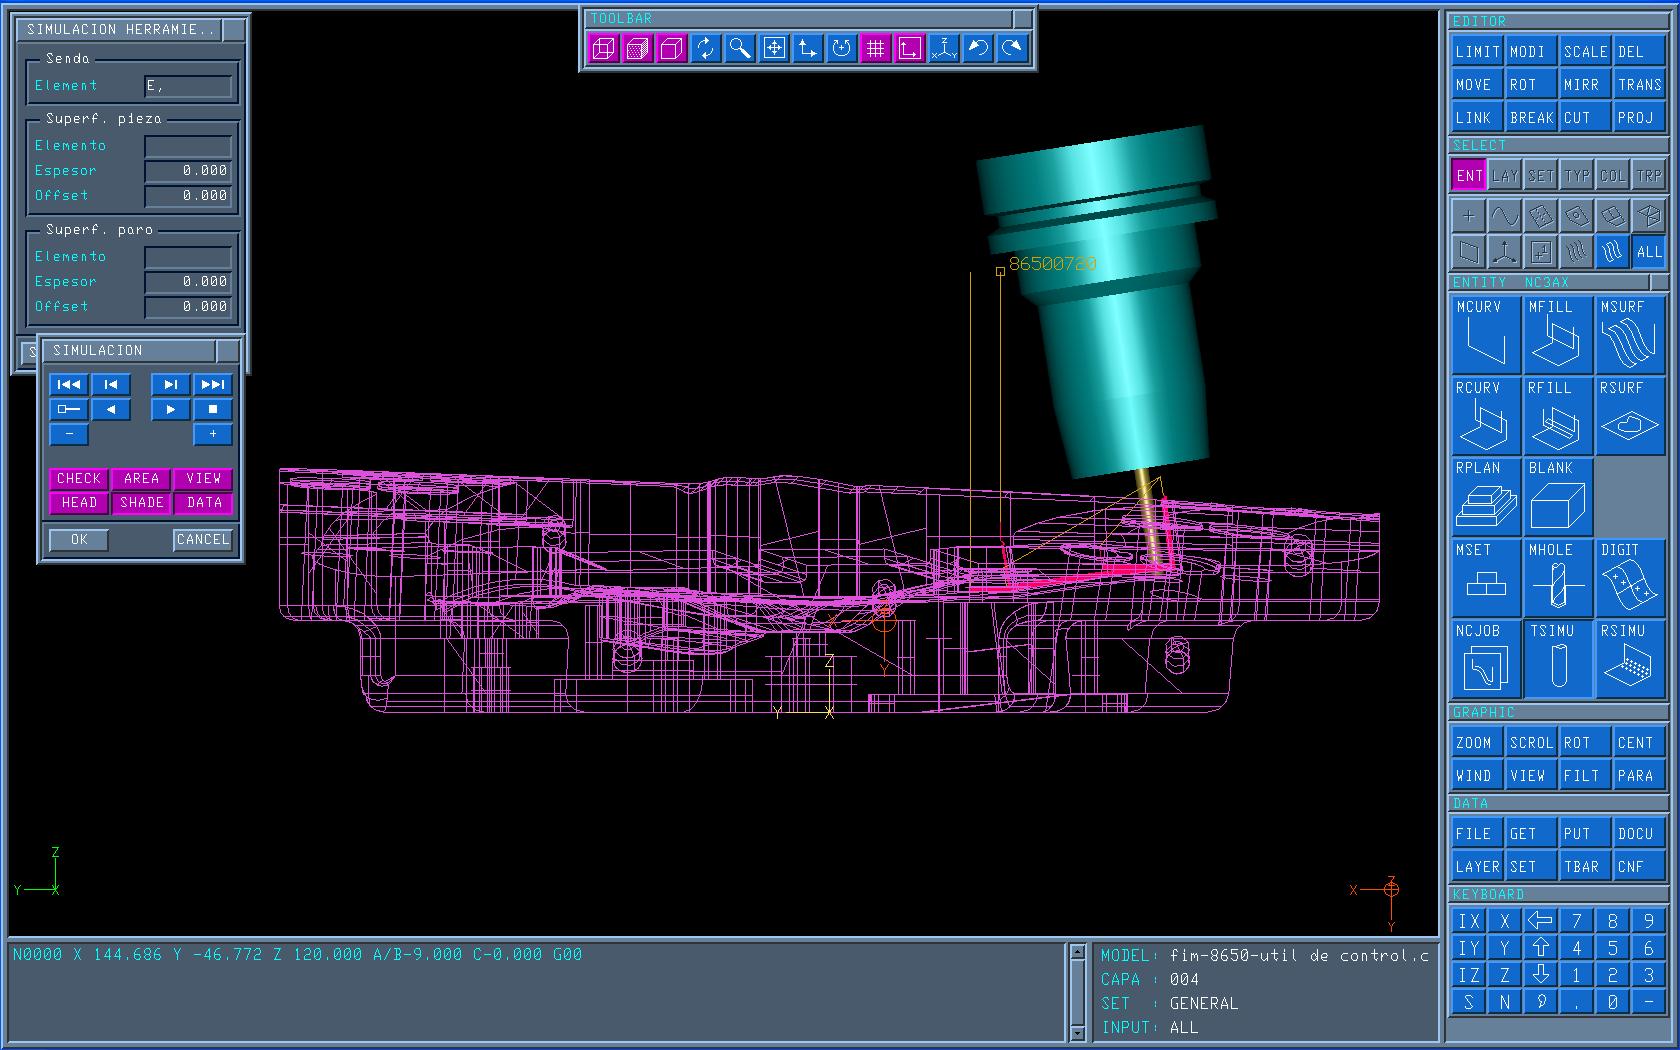Open the RPLAN roughing planes tool
This screenshot has height=1050, width=1680.
point(1486,497)
